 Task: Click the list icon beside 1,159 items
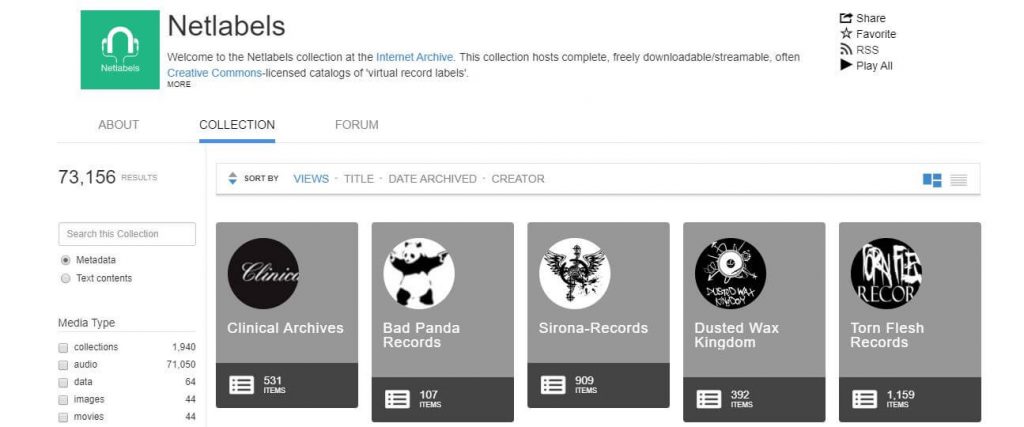pos(865,399)
